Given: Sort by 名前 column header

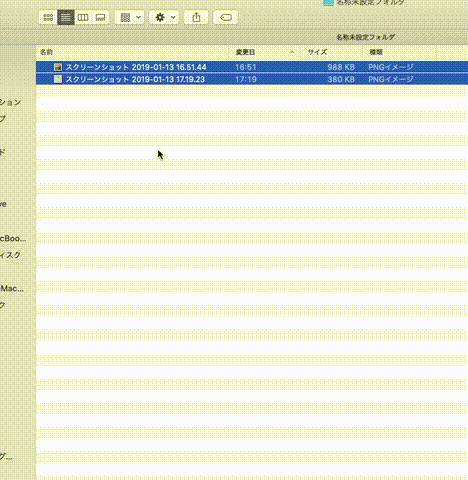Looking at the screenshot, I should point(46,52).
